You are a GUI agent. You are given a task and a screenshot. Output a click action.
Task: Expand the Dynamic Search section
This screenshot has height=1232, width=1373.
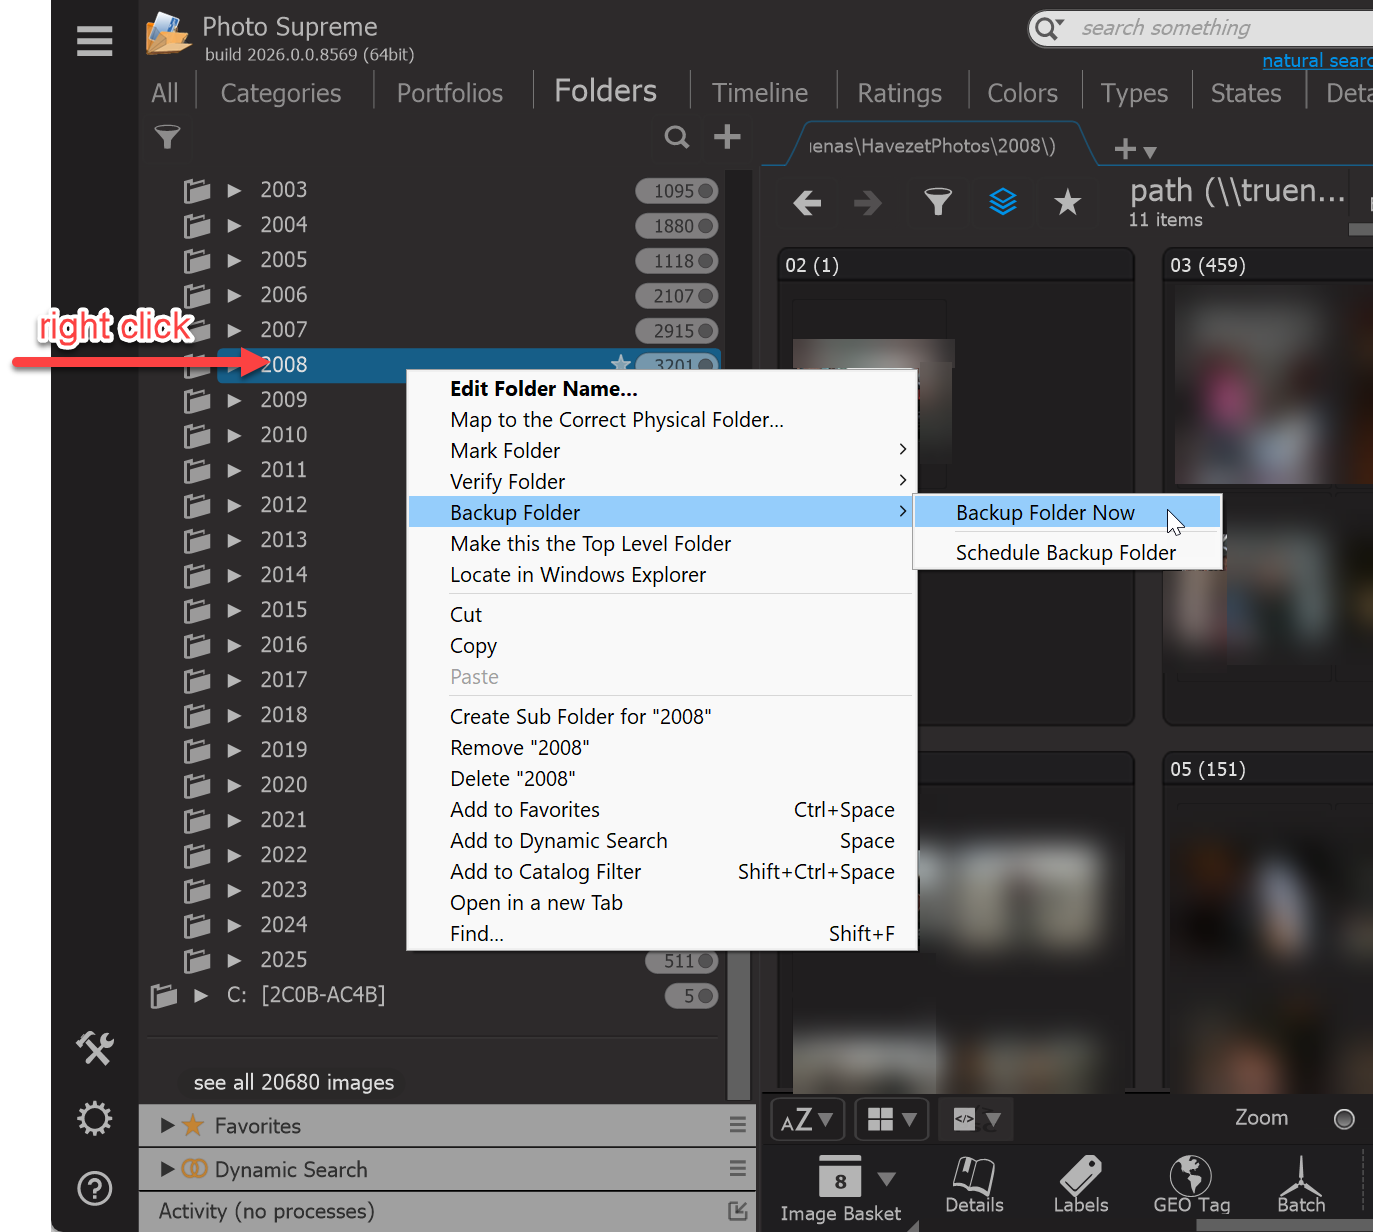(168, 1169)
